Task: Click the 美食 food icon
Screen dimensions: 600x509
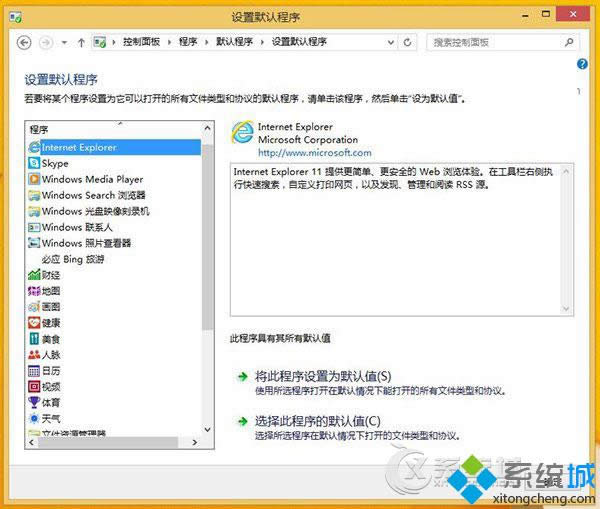Action: point(34,339)
